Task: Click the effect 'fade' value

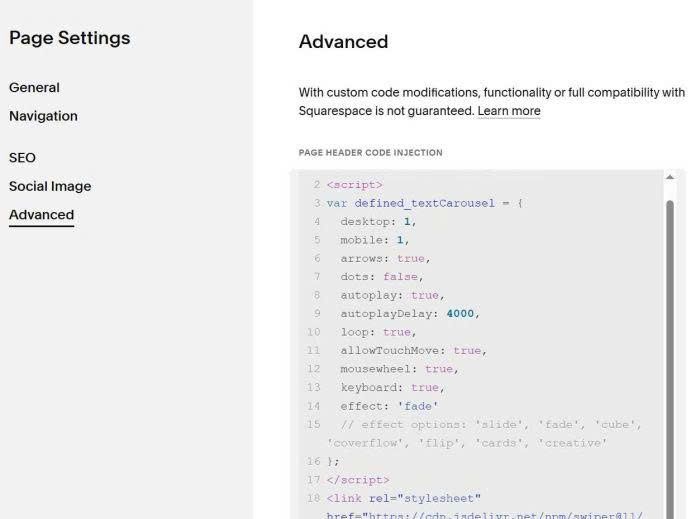Action: 417,406
